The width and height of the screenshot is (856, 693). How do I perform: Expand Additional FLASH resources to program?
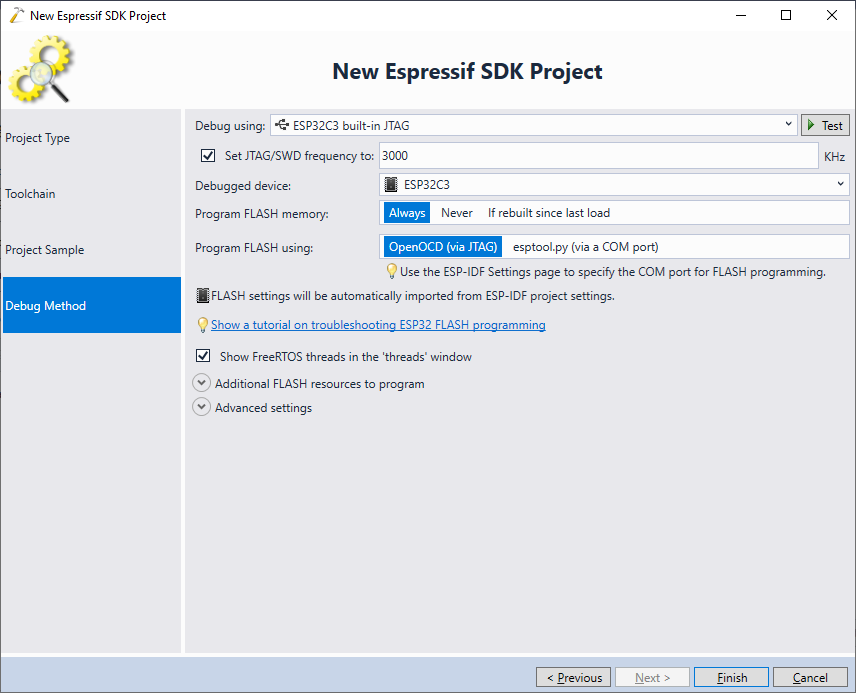click(201, 383)
